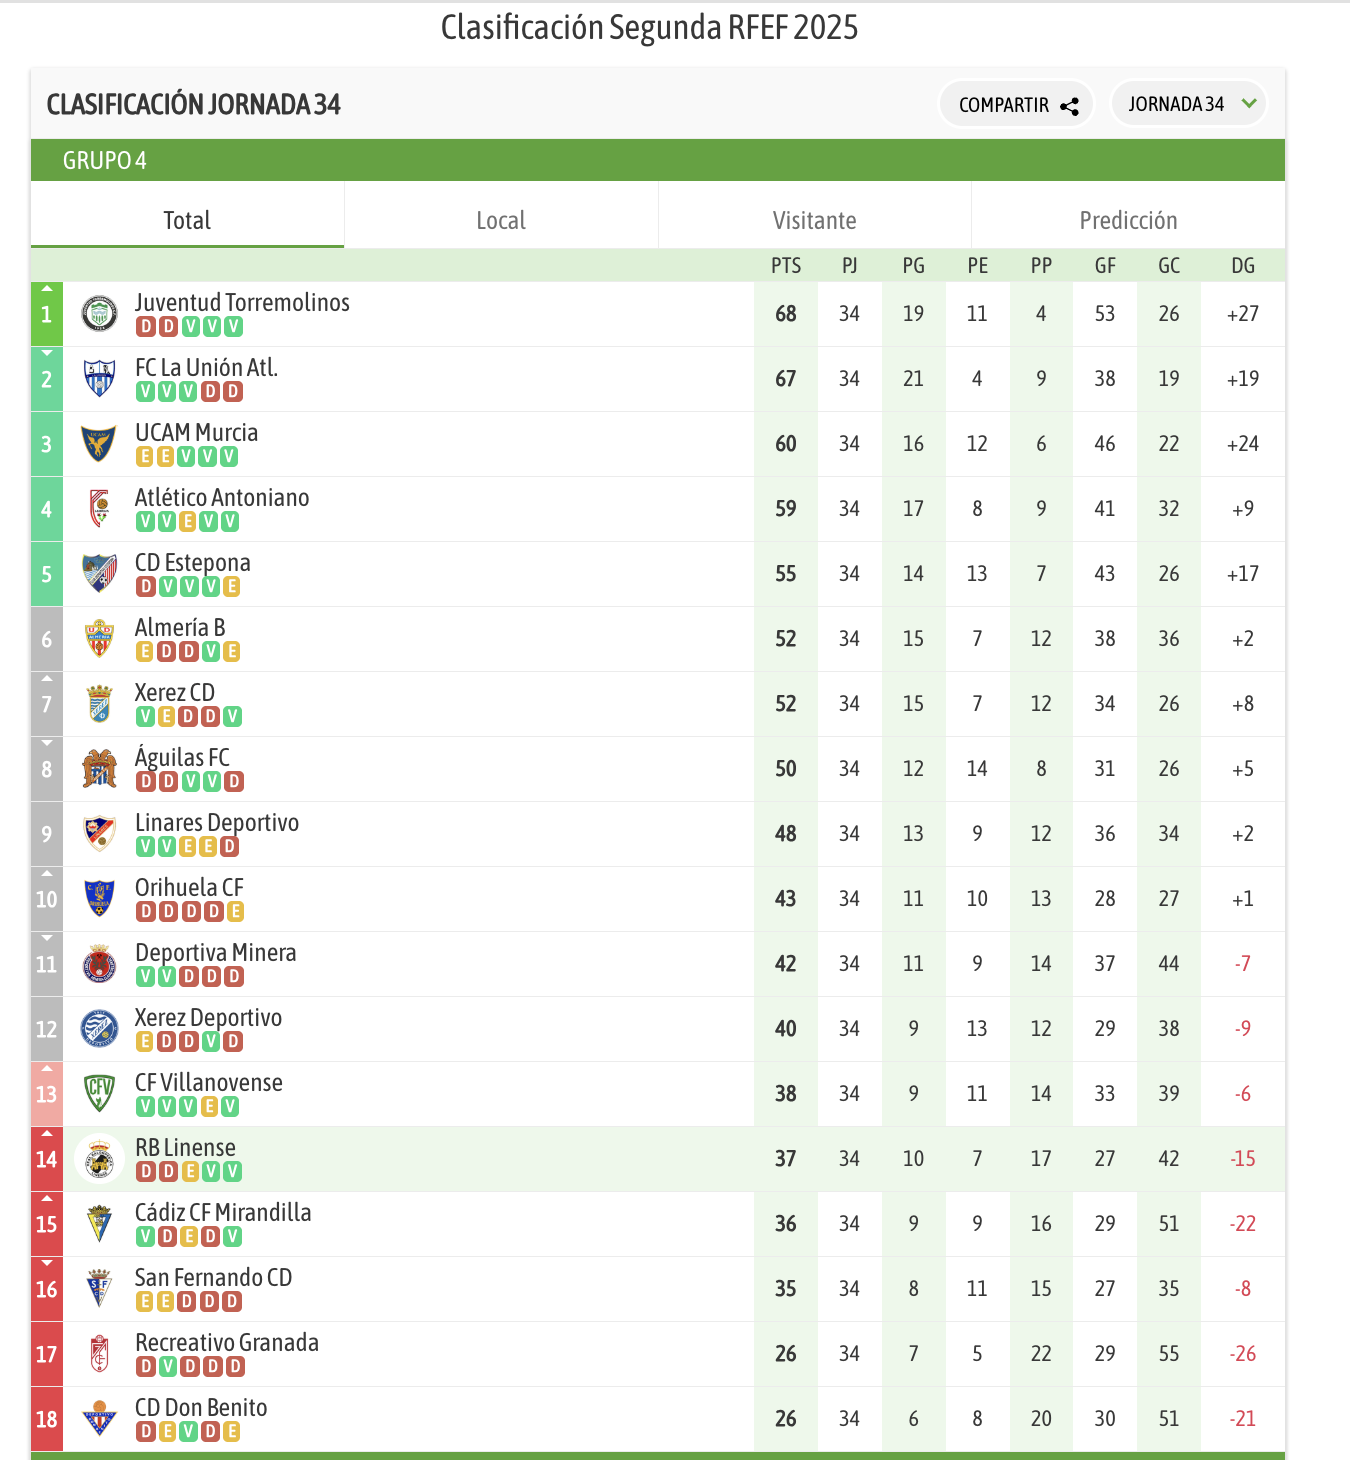Click the RB Linense team crest

99,1159
